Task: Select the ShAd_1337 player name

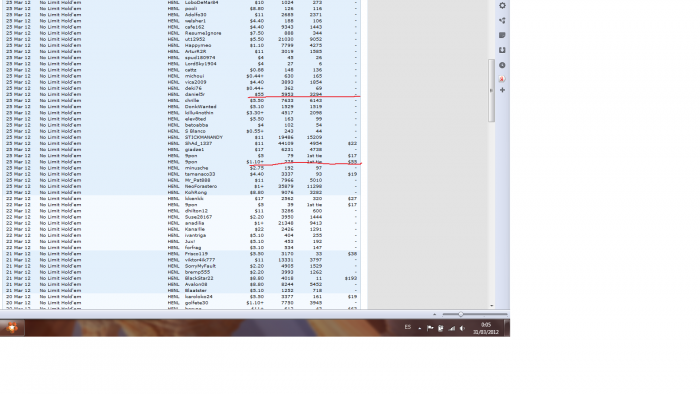Action: pos(198,144)
